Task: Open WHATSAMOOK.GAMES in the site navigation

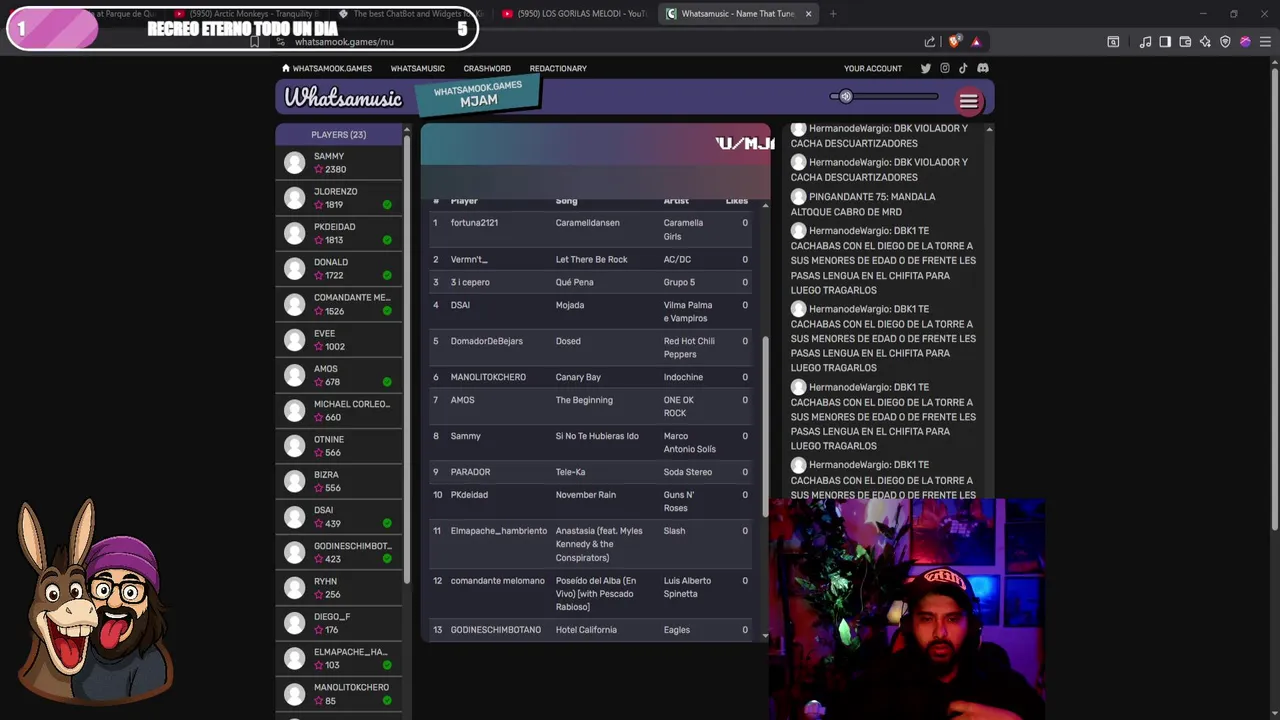Action: [332, 68]
